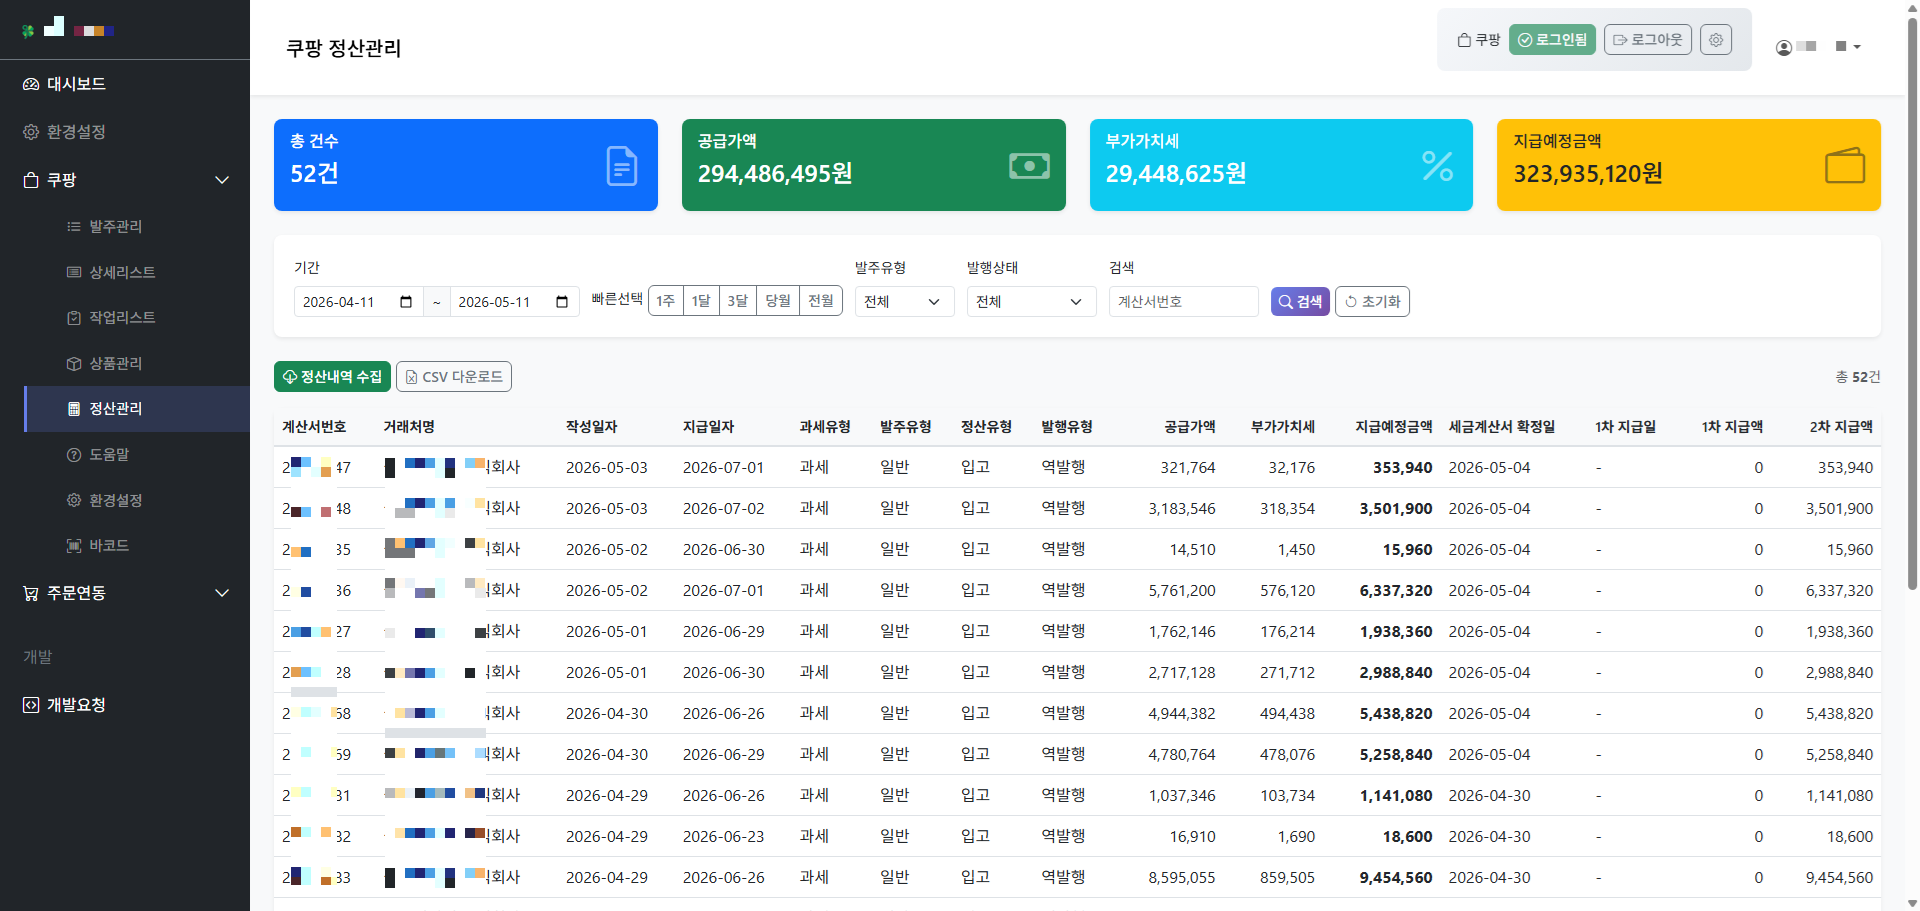Click the 계산서번호 column header
Viewport: 1920px width, 911px height.
coord(314,427)
